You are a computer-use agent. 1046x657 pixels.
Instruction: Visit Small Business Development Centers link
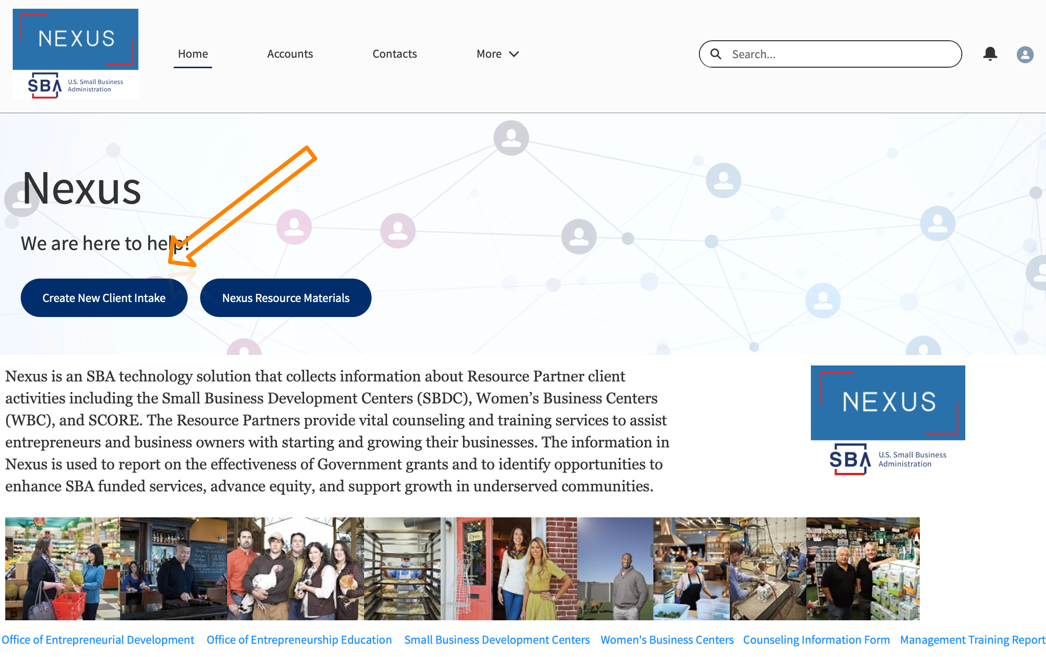(496, 640)
